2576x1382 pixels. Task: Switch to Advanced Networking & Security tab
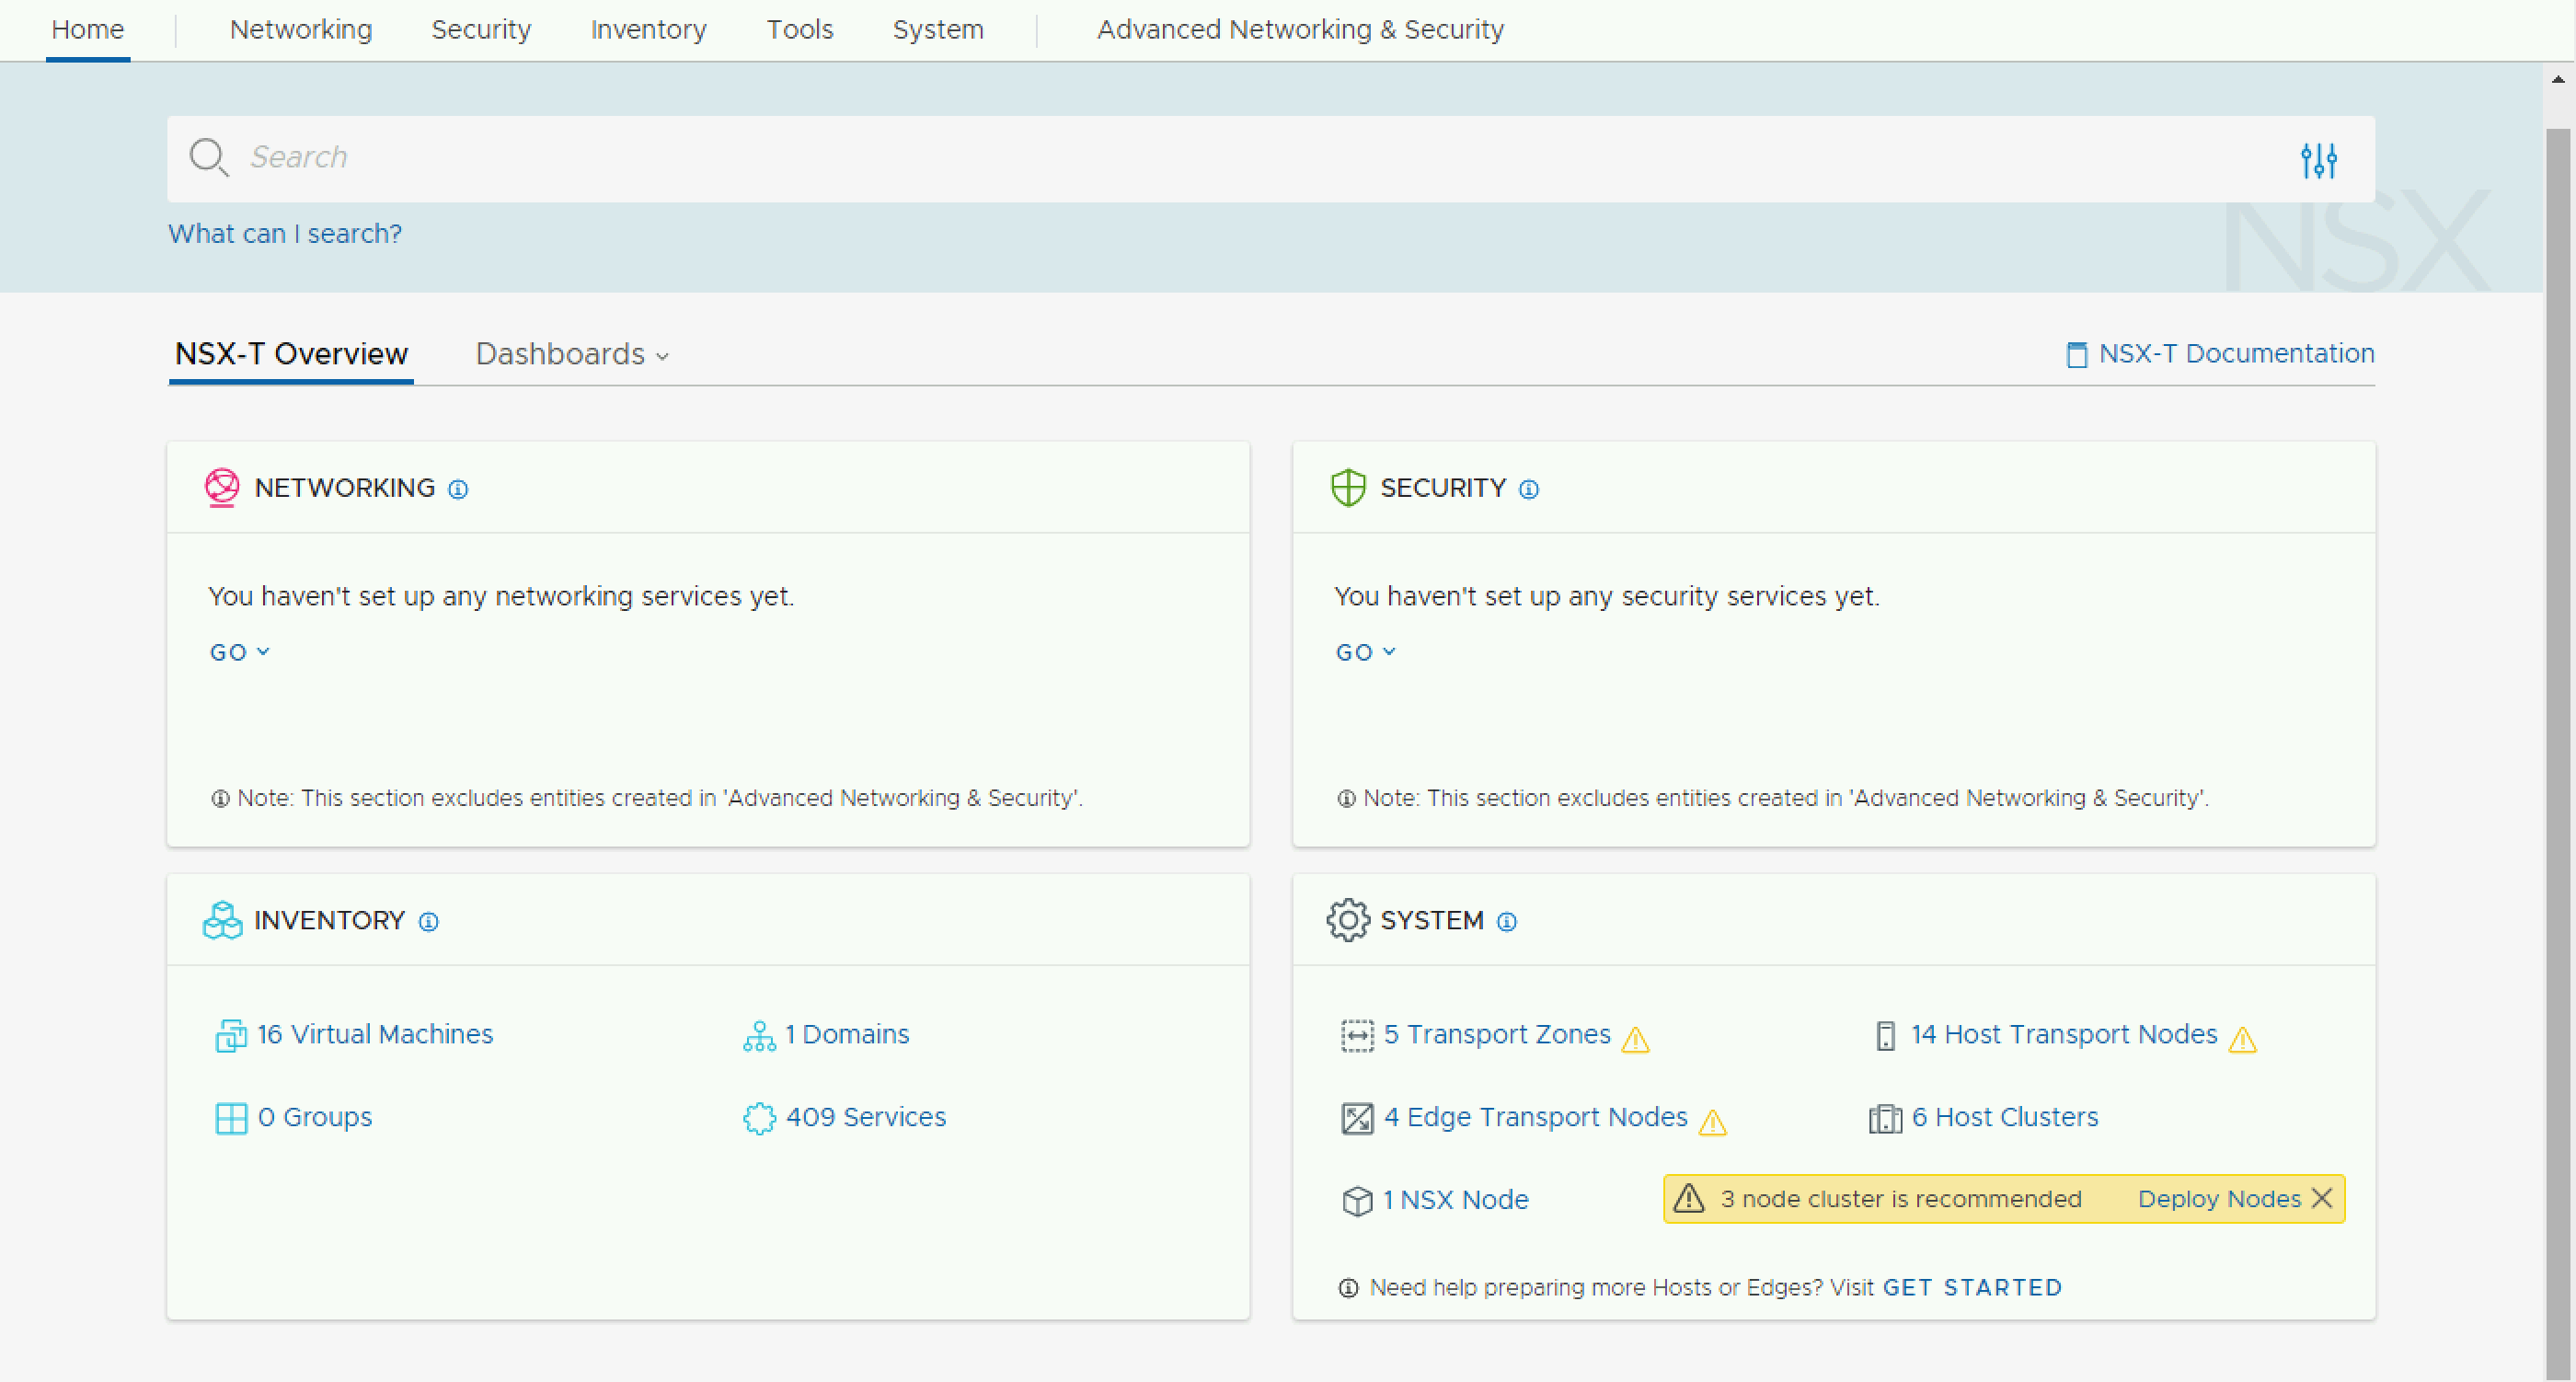[1300, 30]
